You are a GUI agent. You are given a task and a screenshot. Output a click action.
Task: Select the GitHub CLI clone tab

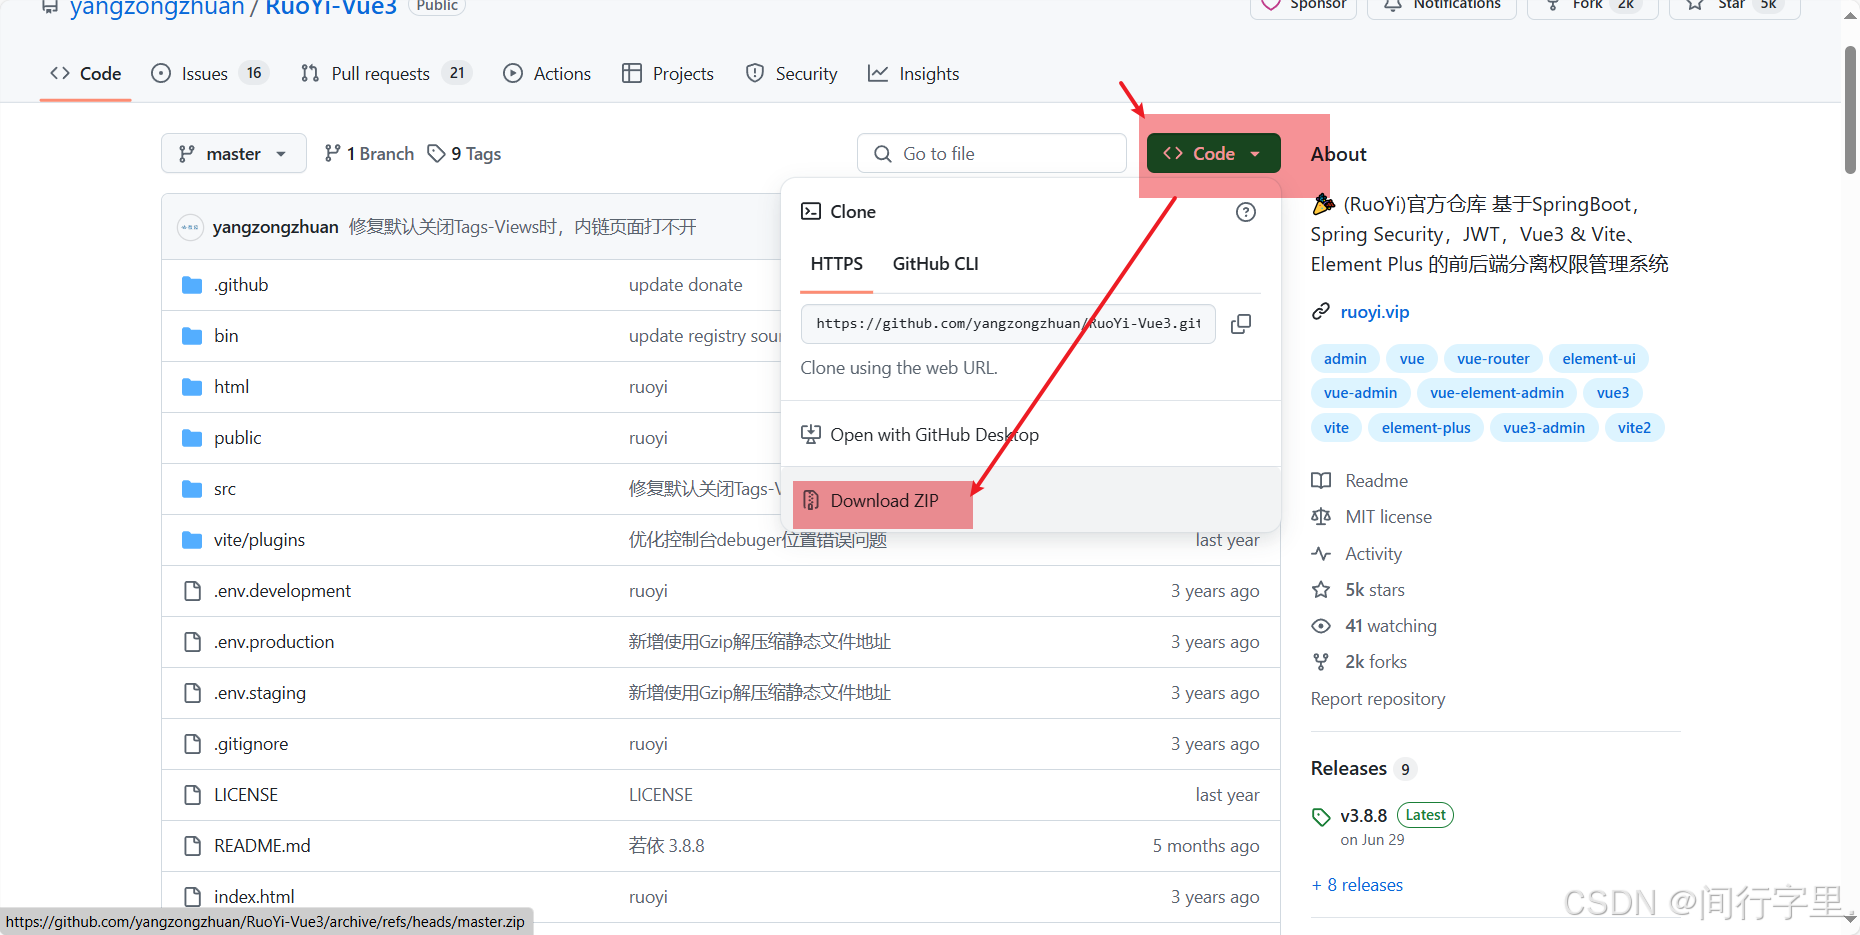pos(936,264)
